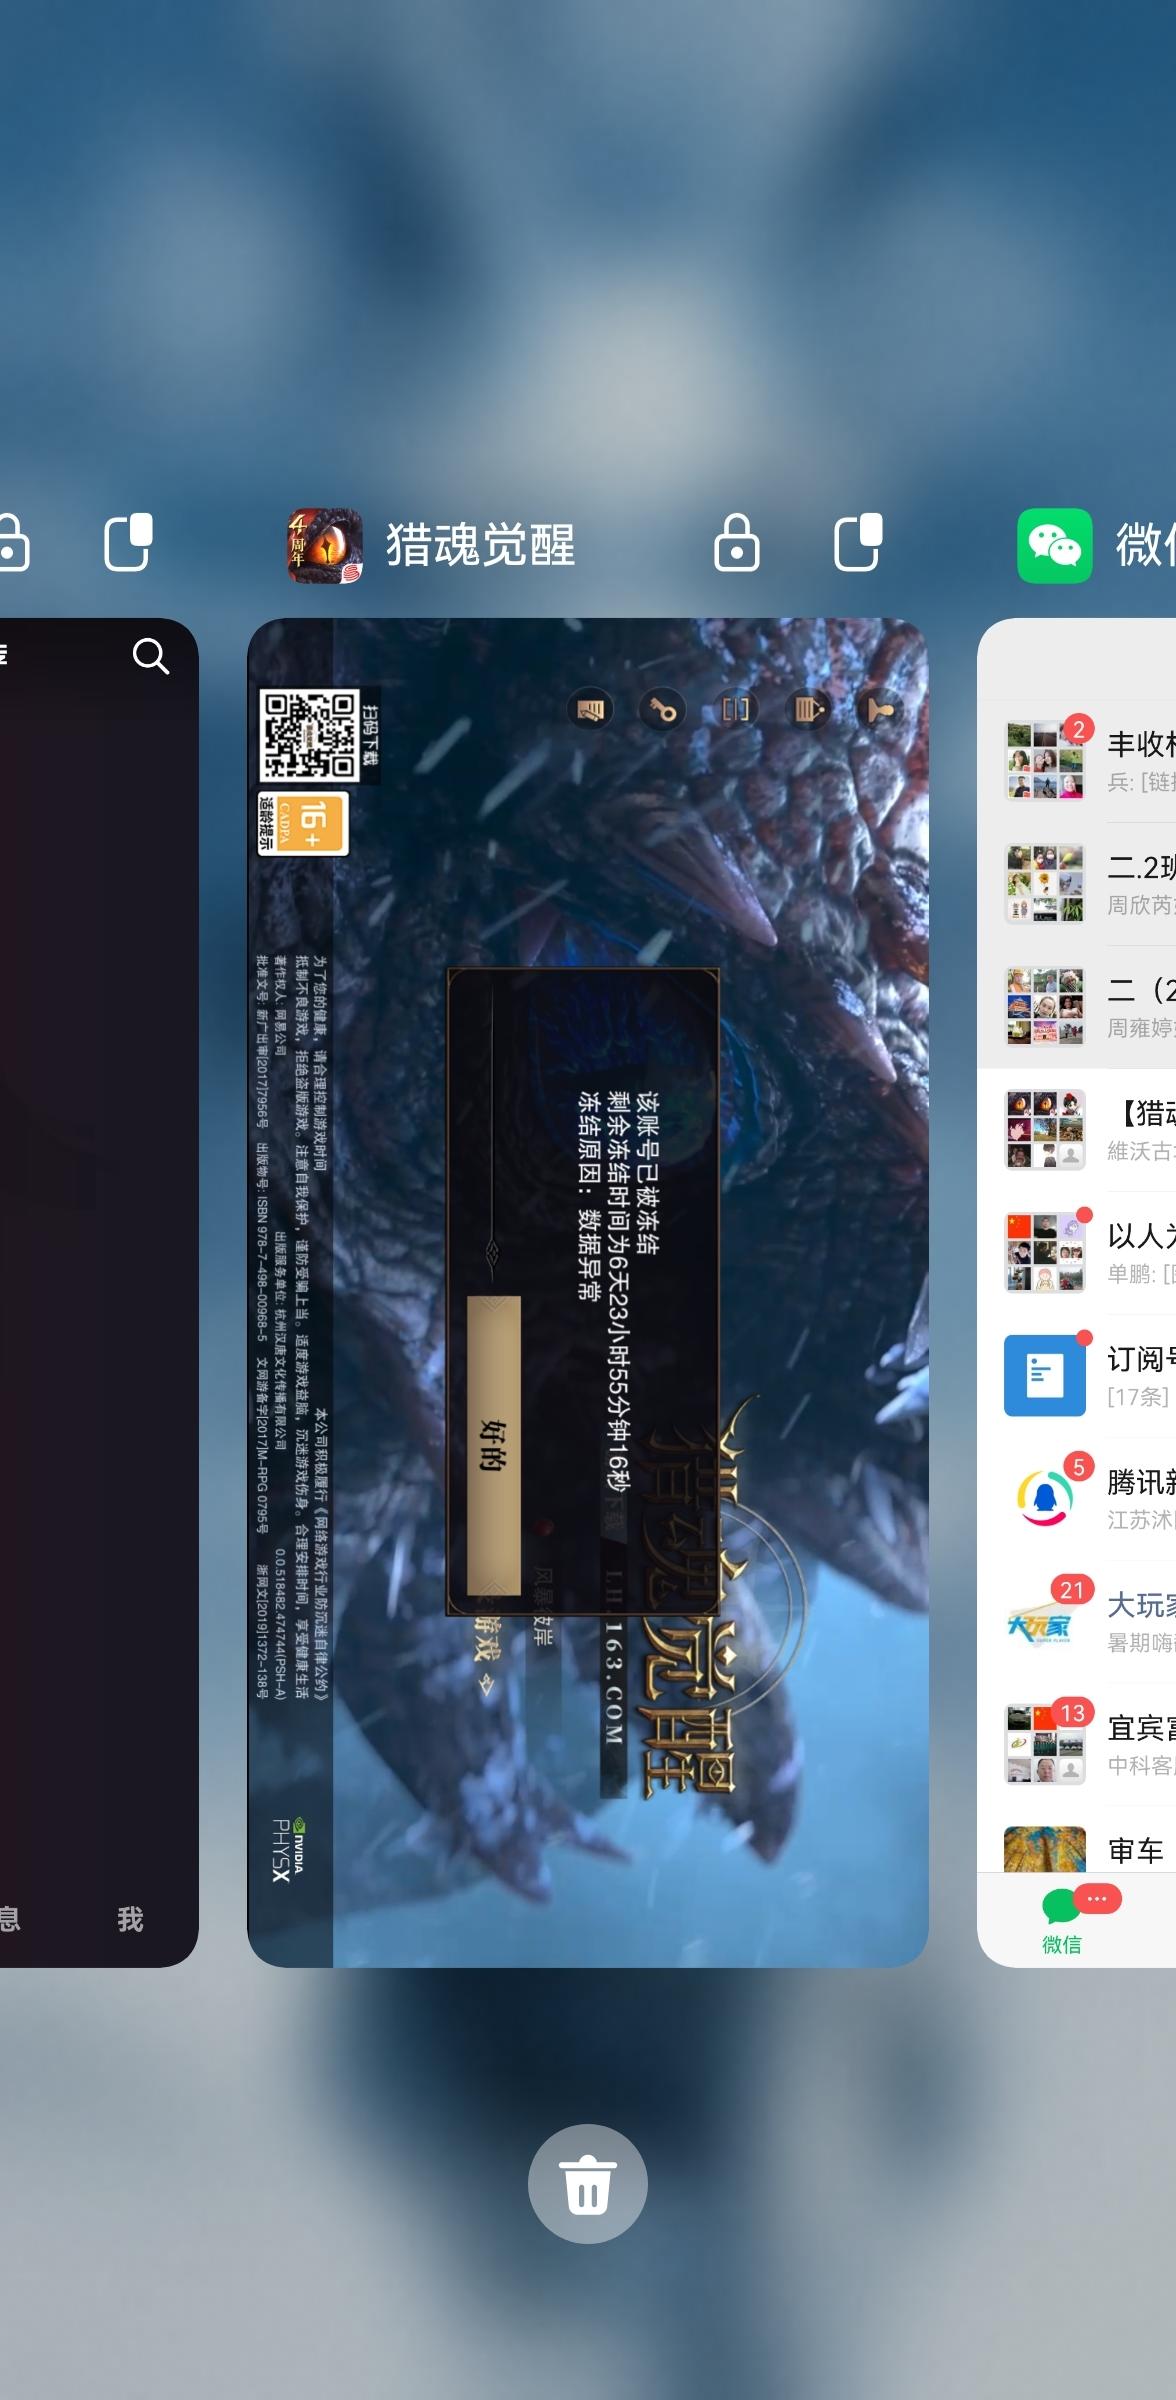This screenshot has width=1176, height=2400.
Task: Open the 猎魂觉醒 game card preview
Action: coord(588,1292)
